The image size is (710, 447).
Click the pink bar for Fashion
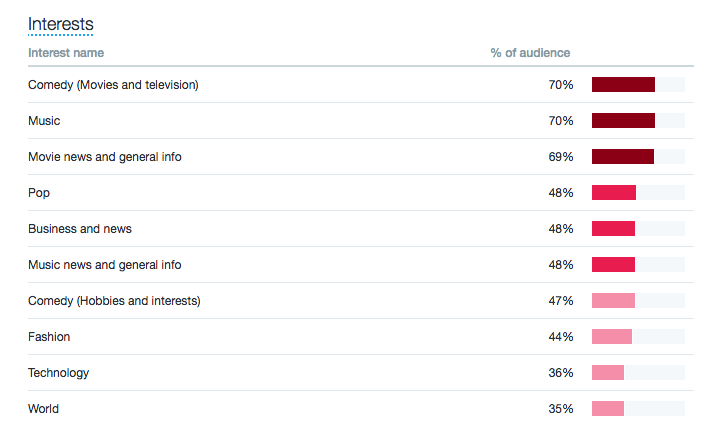coord(612,336)
